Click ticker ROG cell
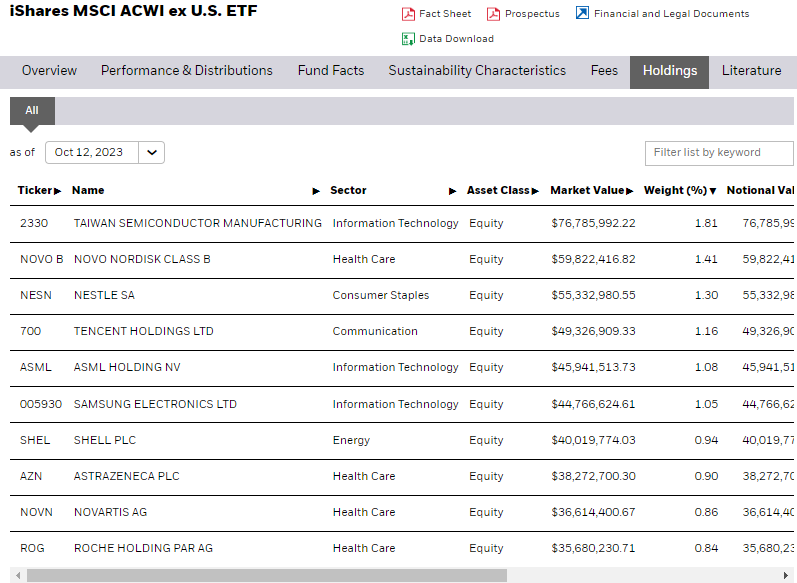Viewport: 797px width, 583px height. point(32,548)
